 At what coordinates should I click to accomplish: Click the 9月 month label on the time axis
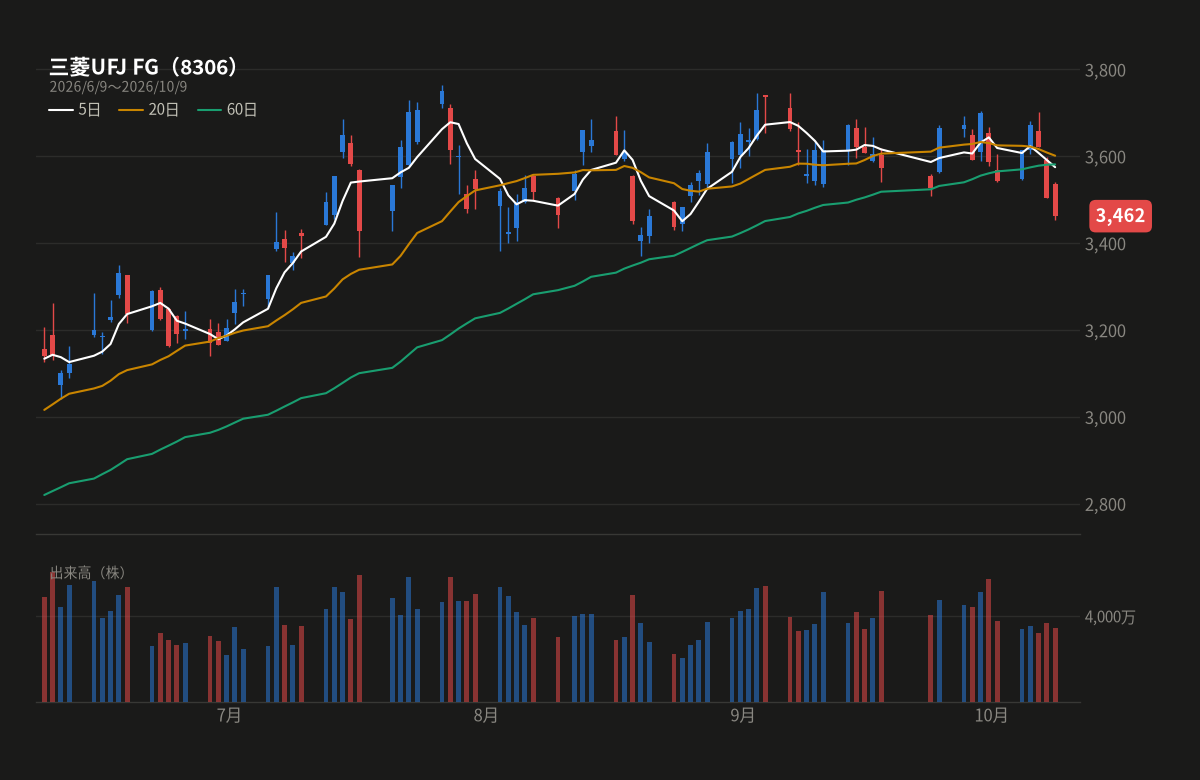click(x=743, y=715)
